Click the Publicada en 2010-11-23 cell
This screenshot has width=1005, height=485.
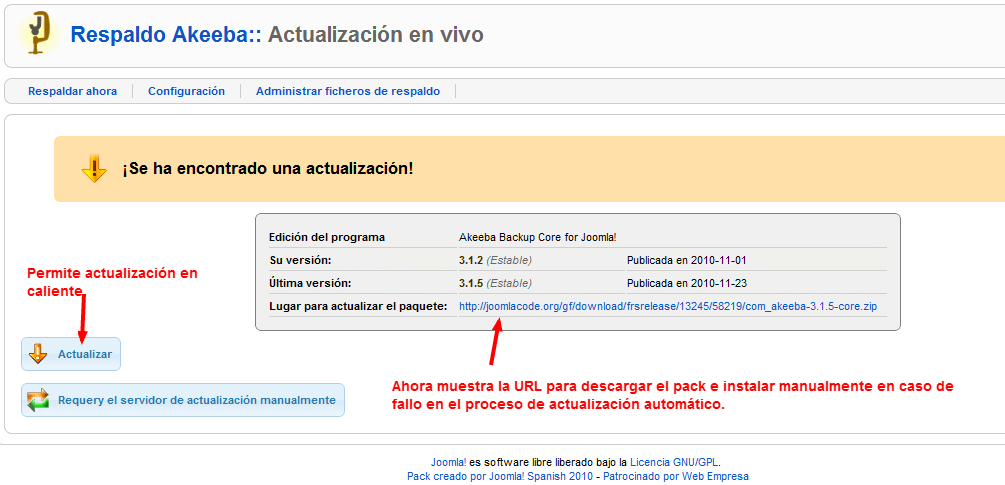[x=687, y=283]
